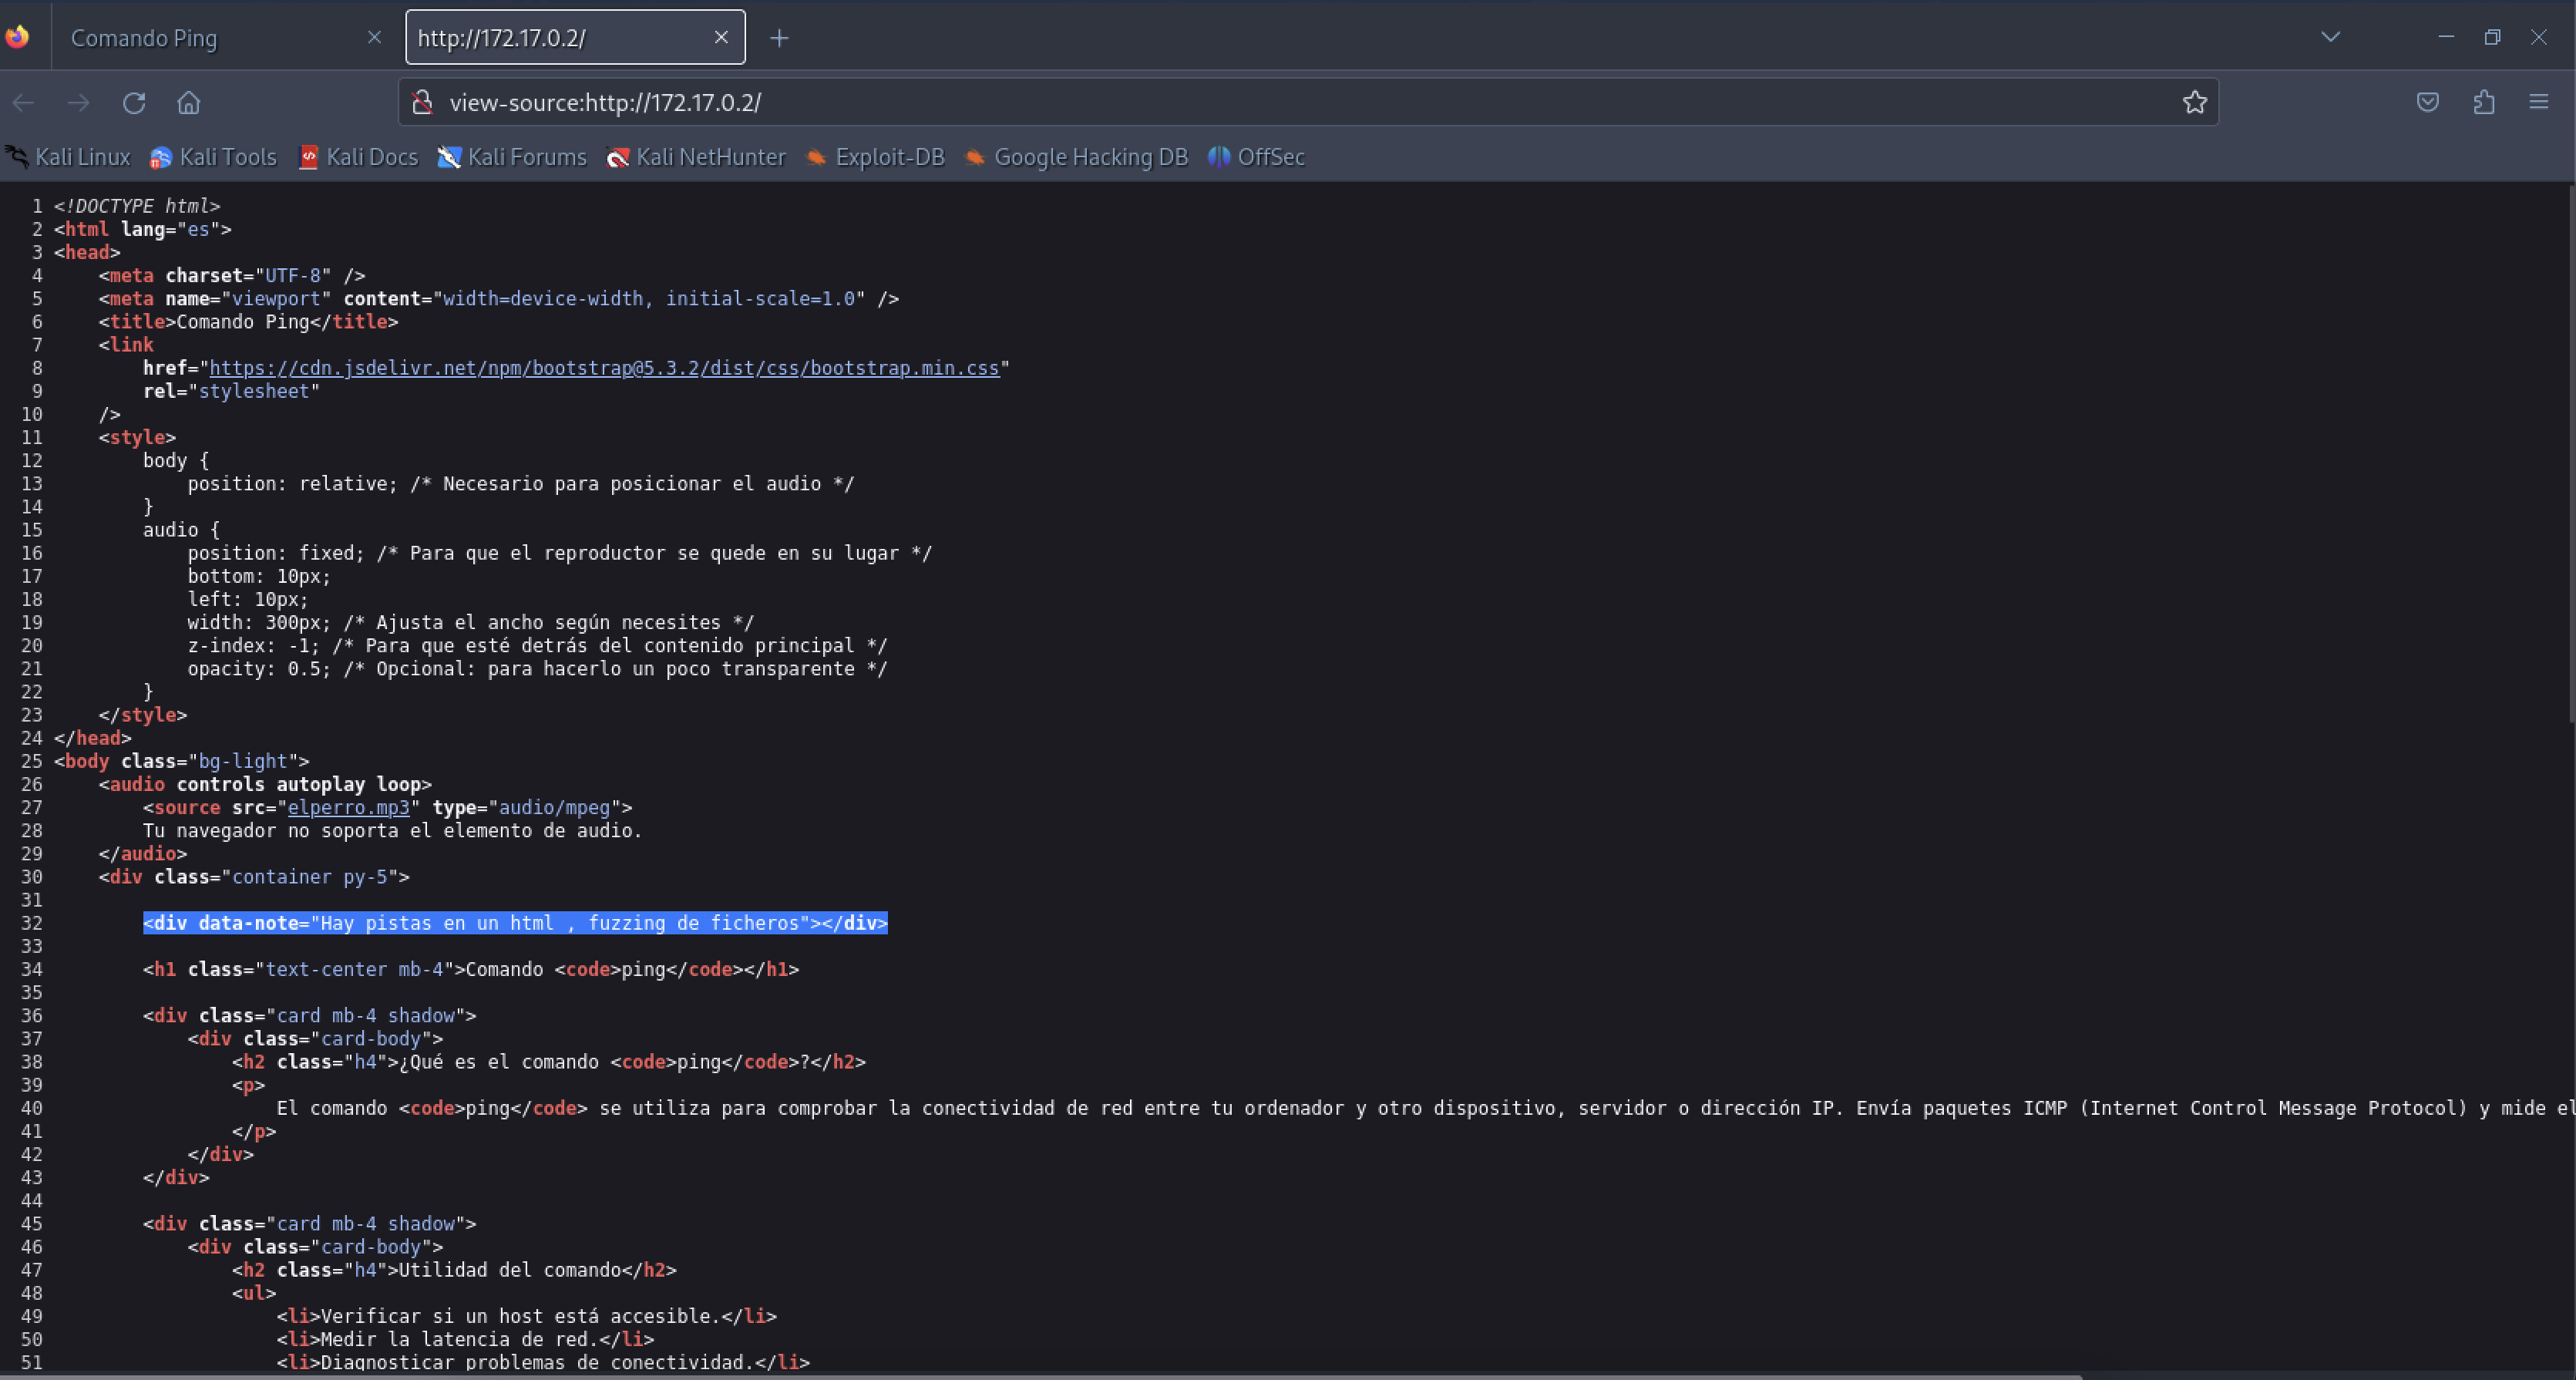The width and height of the screenshot is (2576, 1380).
Task: Click the h1 'text-center mb-4' line
Action: [x=471, y=969]
